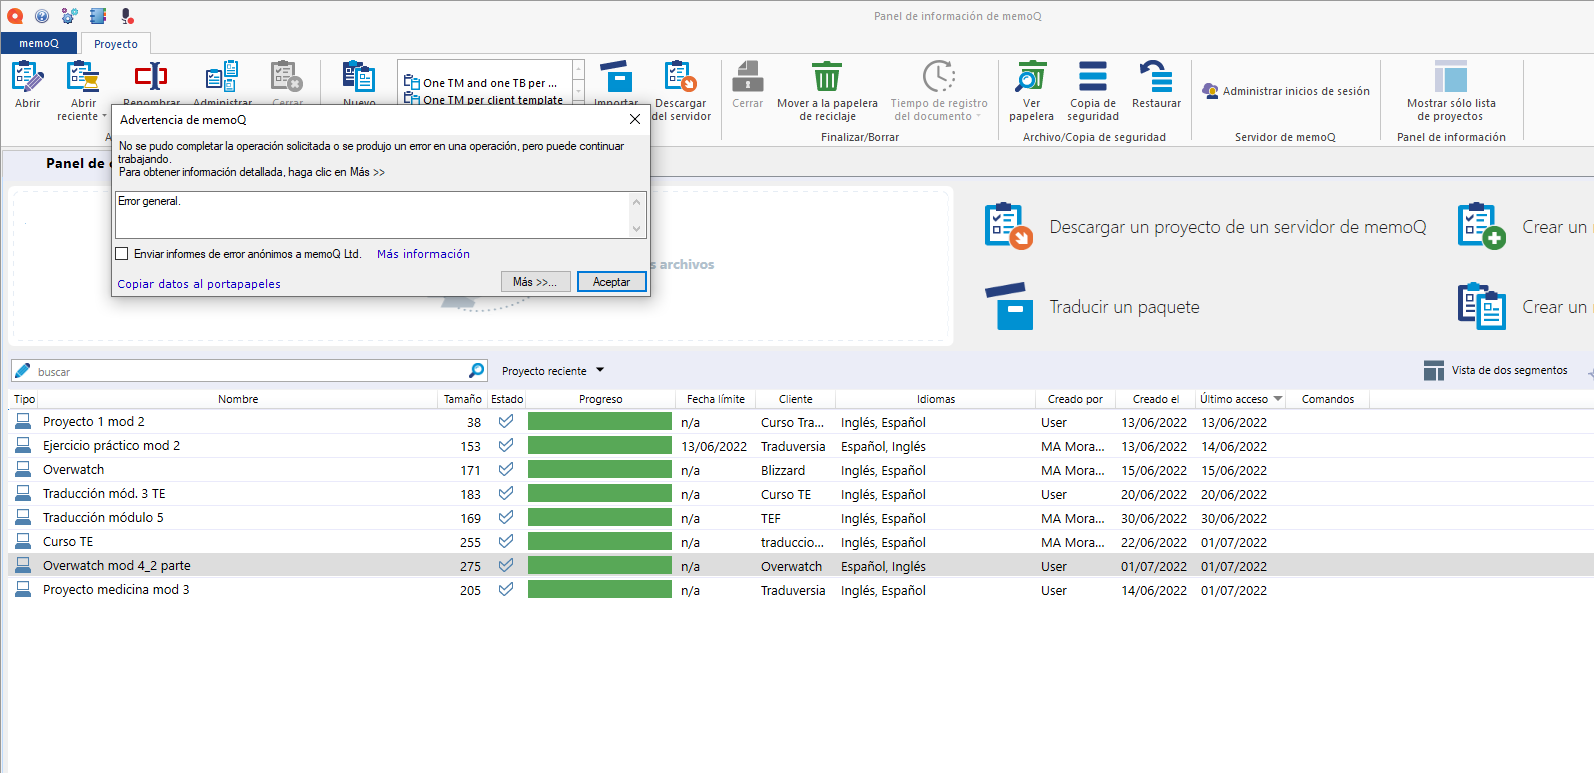Toggle Mostrar sólo lista de proyectos

tap(1451, 91)
